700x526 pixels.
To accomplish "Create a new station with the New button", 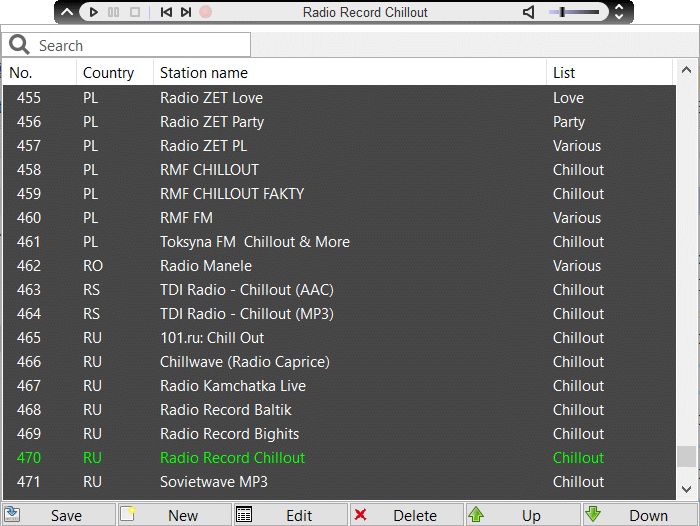I will tap(174, 515).
